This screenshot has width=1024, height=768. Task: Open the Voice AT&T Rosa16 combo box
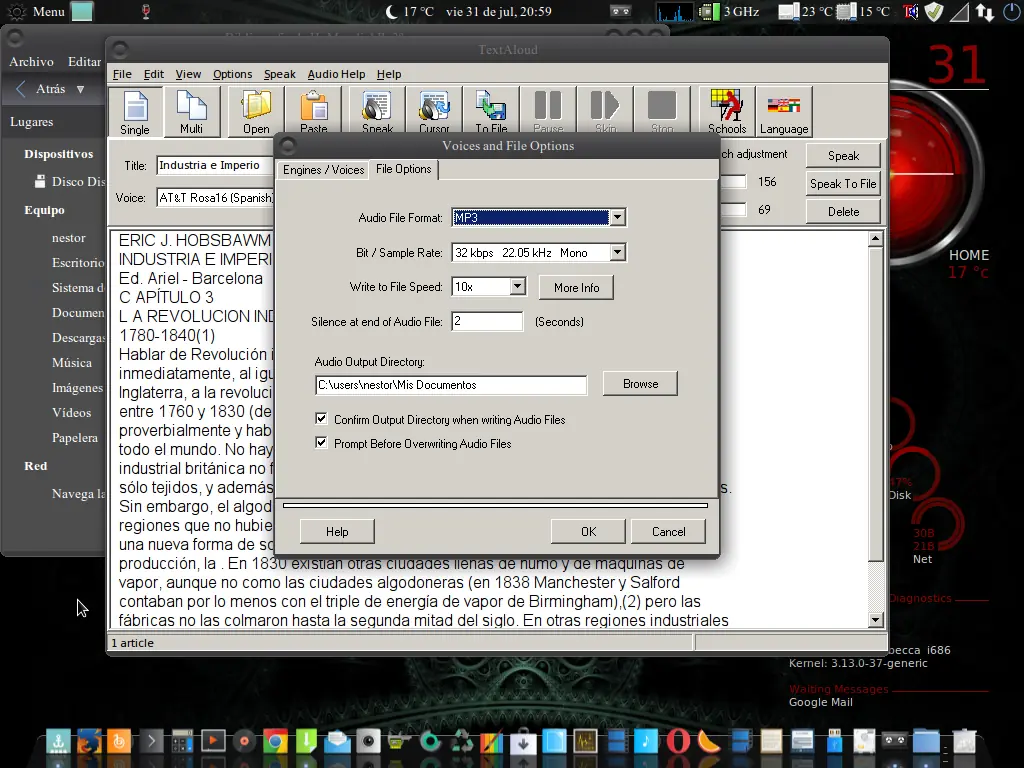click(216, 197)
